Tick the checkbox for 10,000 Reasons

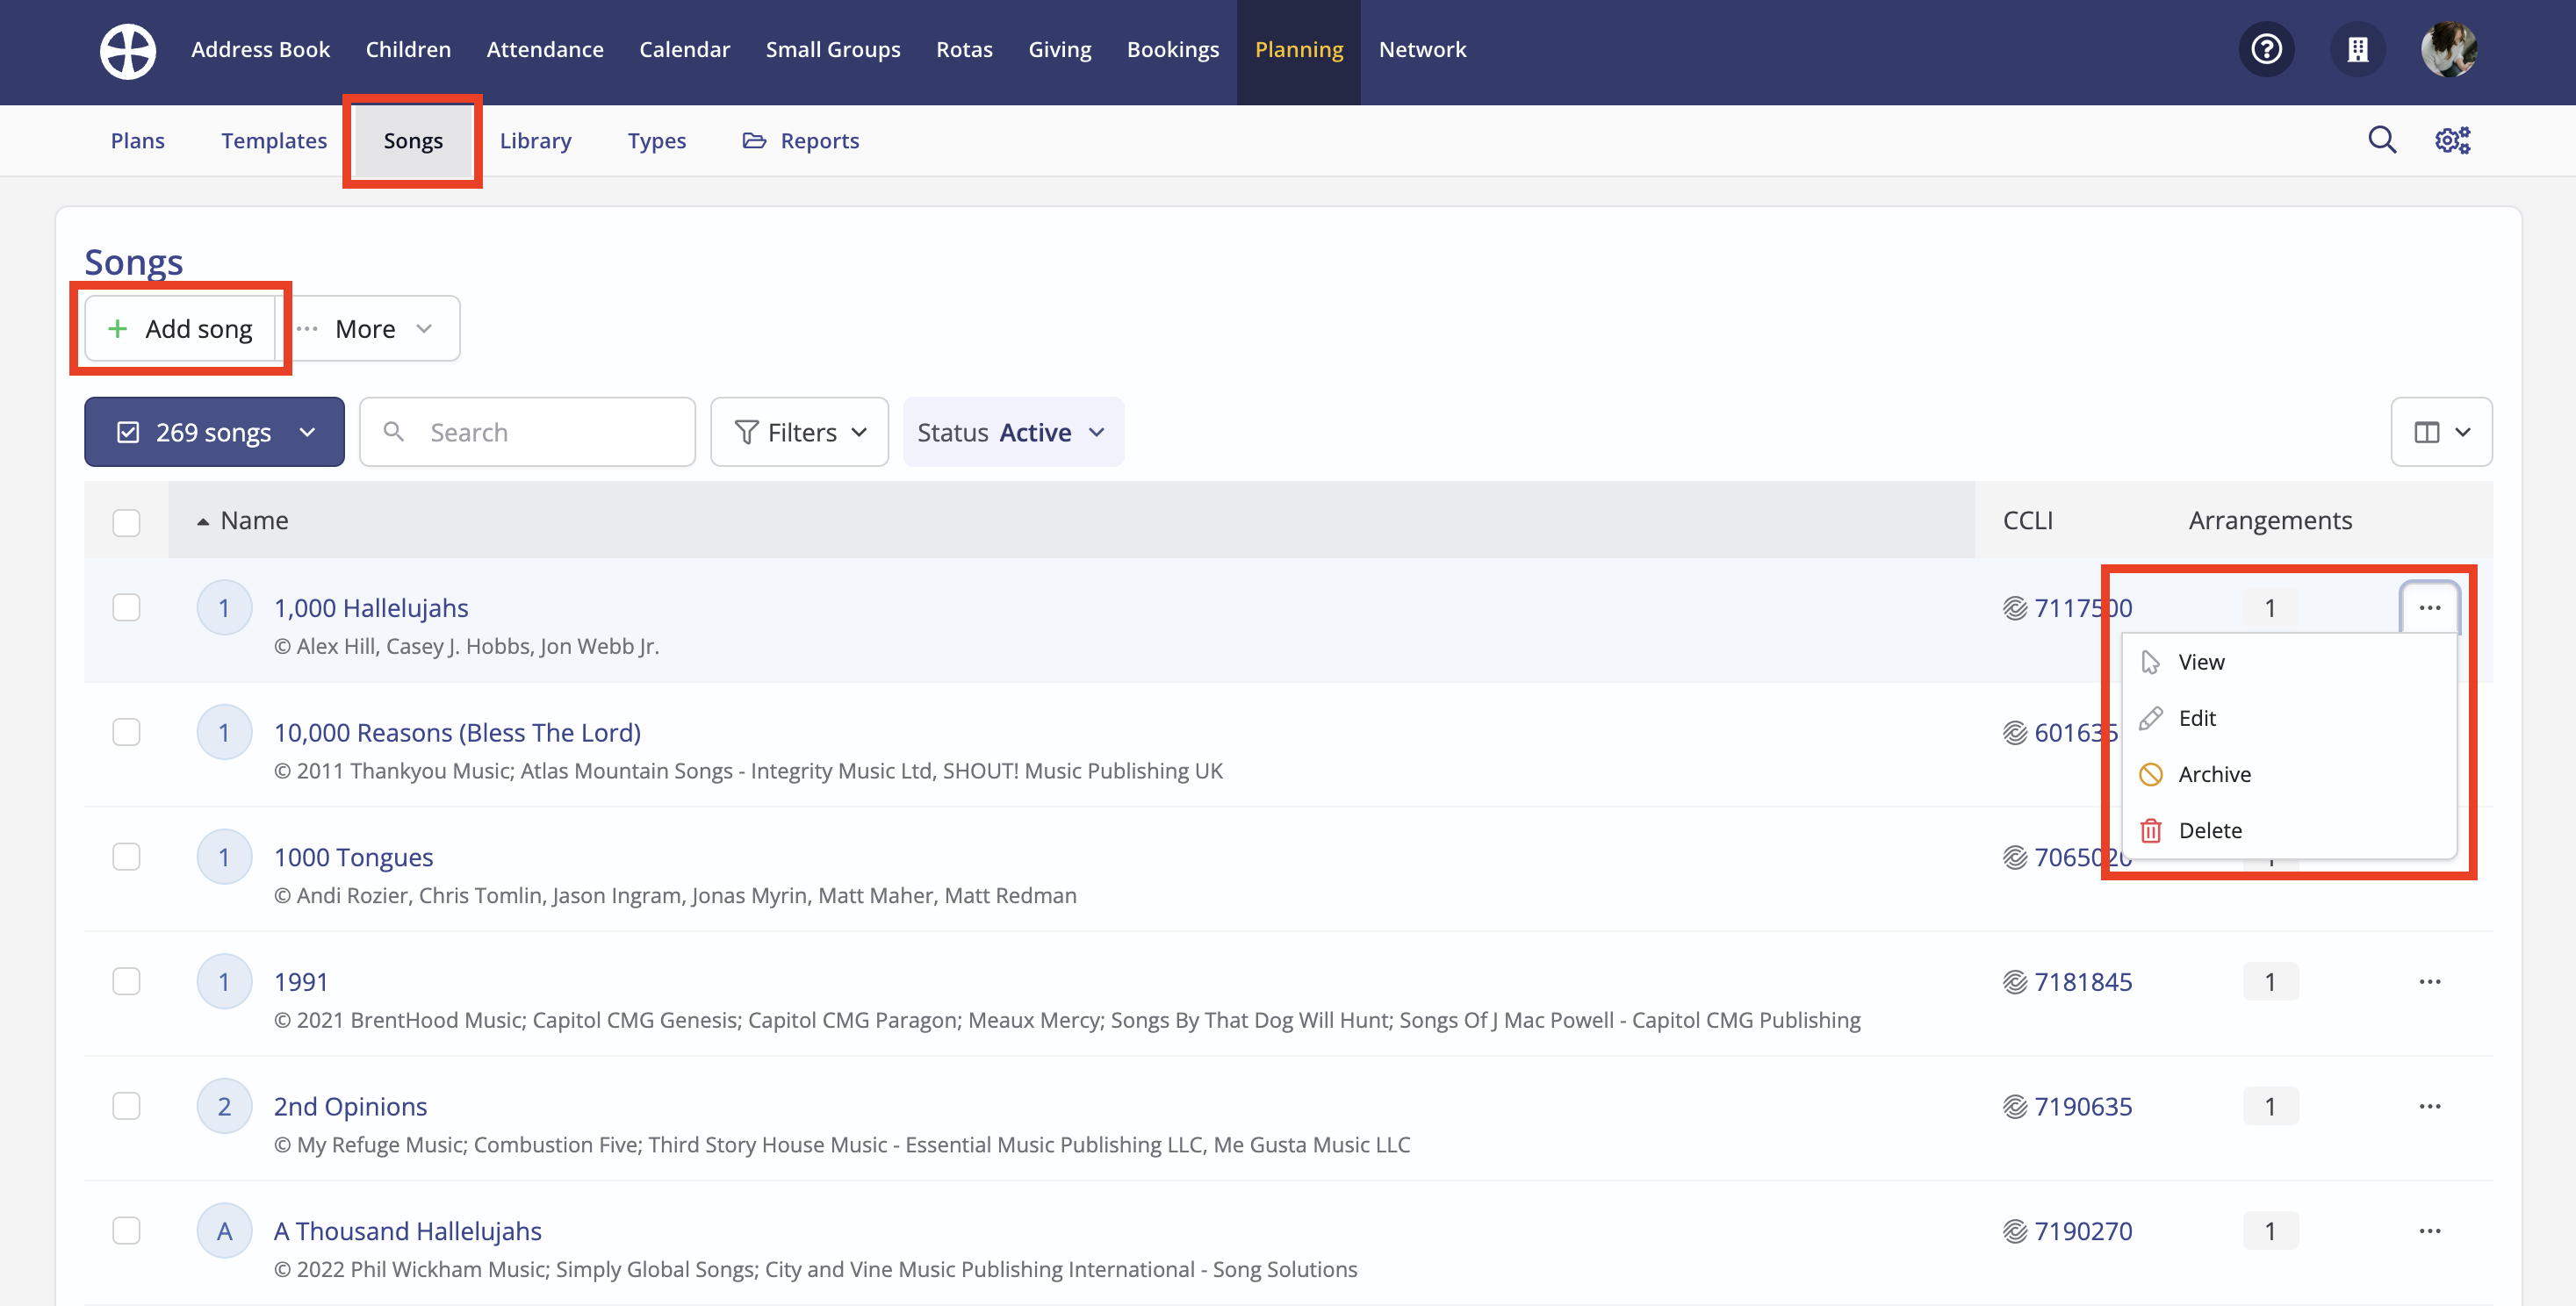pos(126,732)
